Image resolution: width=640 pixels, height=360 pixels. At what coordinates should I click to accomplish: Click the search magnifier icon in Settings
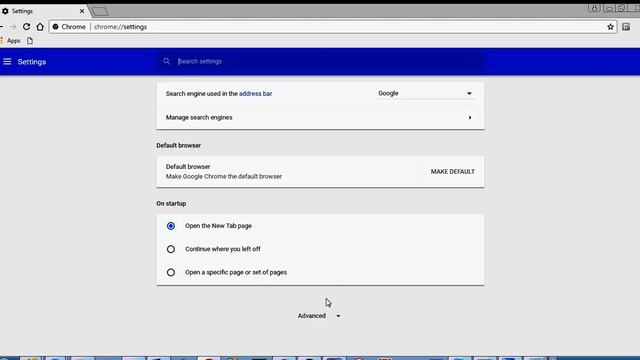click(167, 61)
